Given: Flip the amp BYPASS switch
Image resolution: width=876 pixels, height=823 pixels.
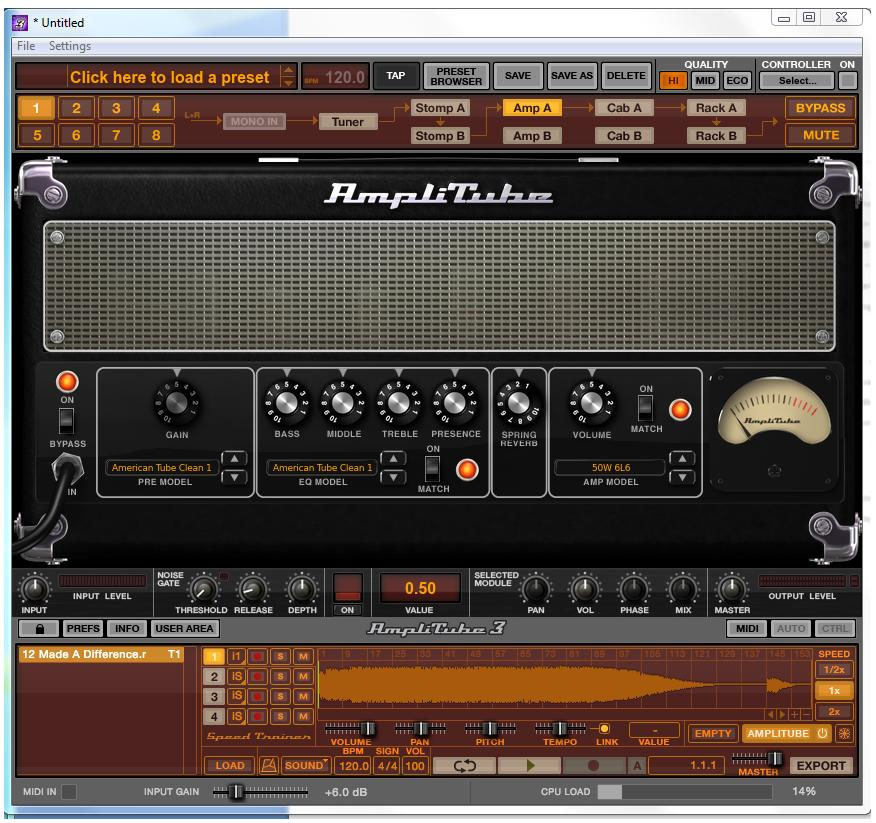Looking at the screenshot, I should click(66, 421).
